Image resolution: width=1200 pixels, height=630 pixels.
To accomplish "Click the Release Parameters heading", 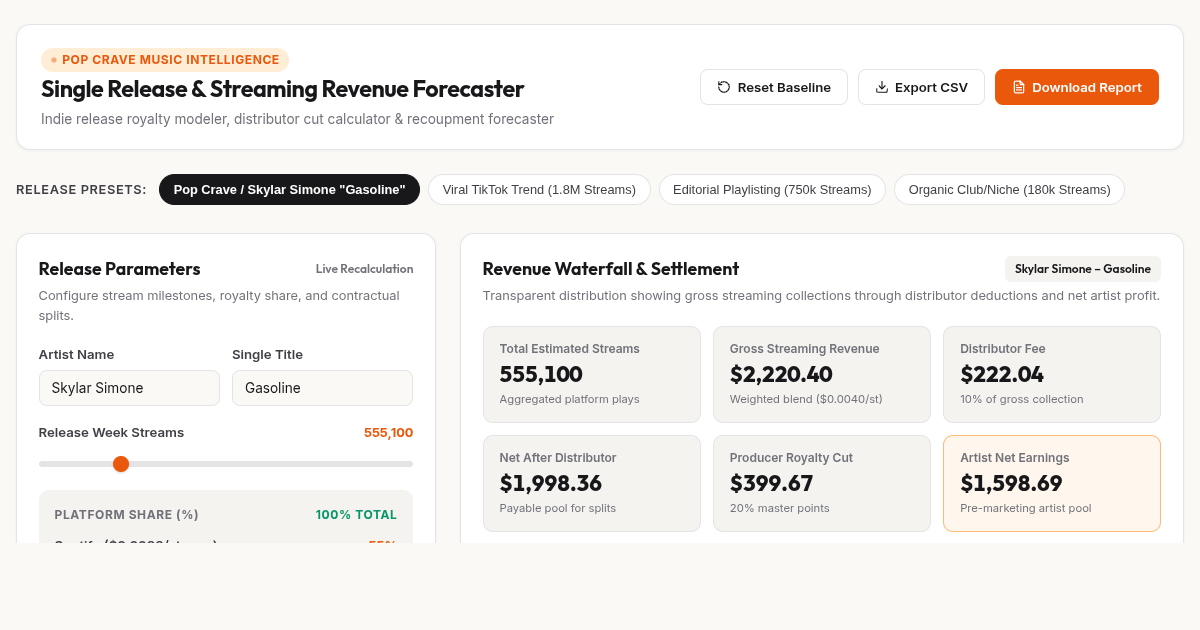I will tap(120, 269).
